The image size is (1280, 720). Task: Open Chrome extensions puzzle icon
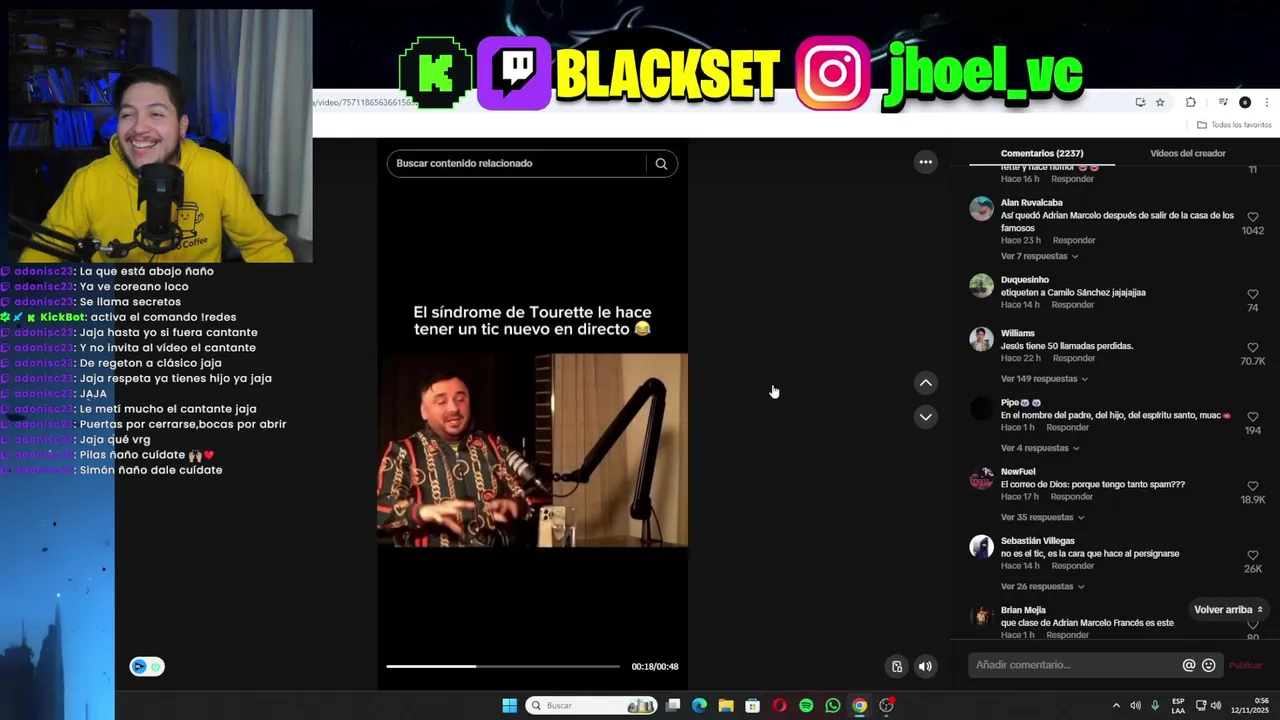pyautogui.click(x=1191, y=102)
